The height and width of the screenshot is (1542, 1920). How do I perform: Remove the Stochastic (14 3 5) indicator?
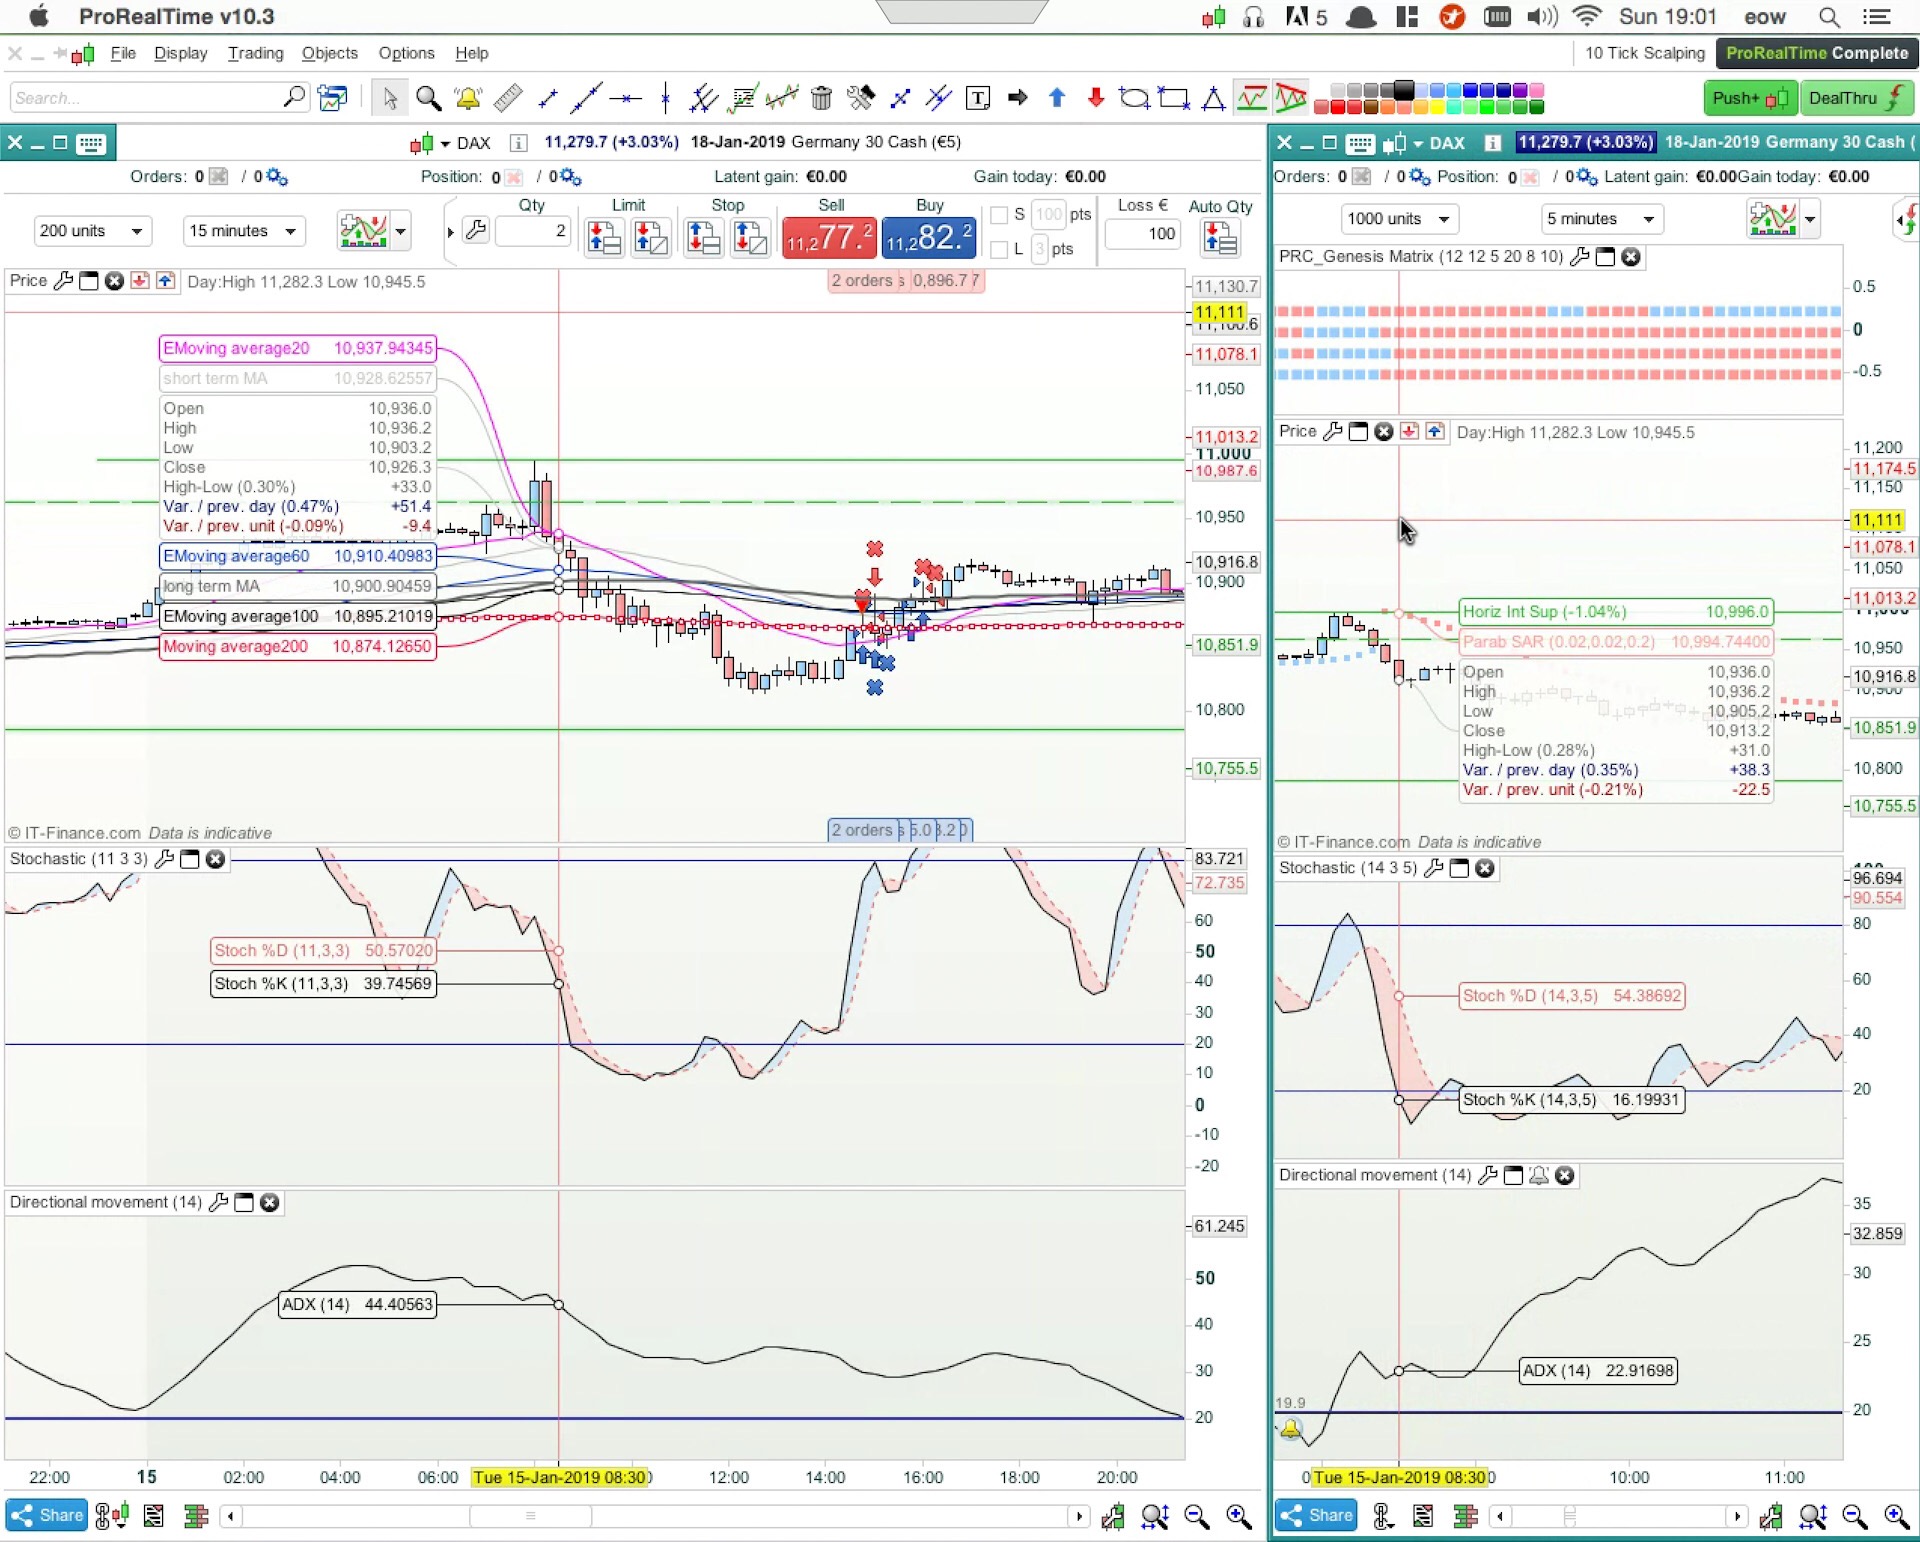[x=1485, y=868]
